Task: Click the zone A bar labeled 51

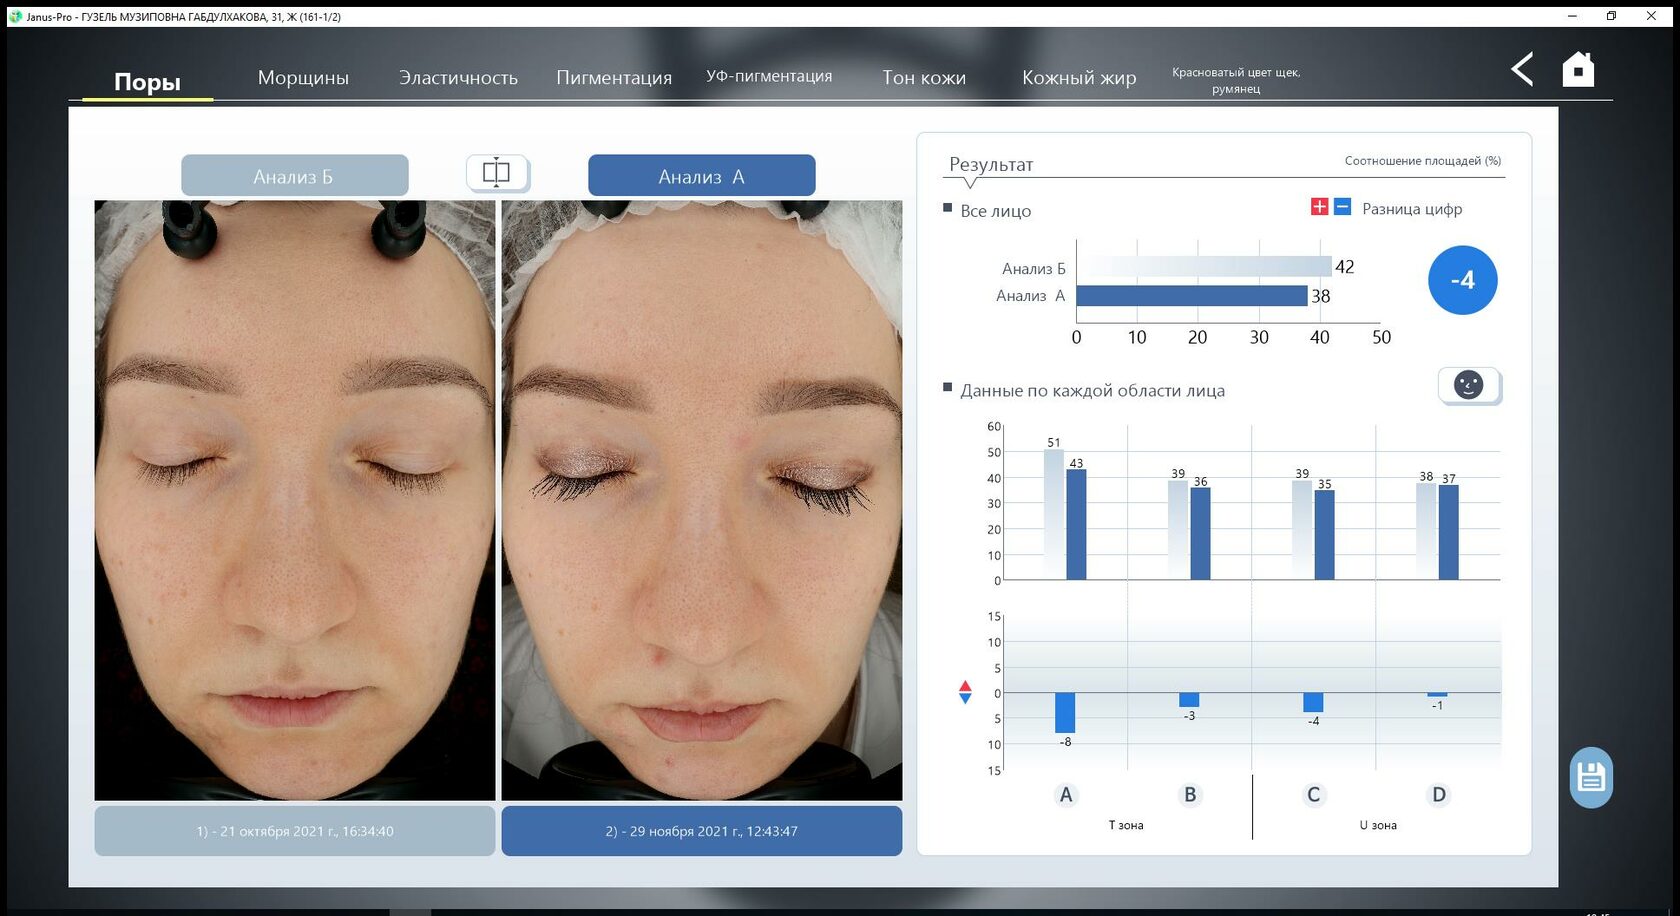Action: (x=1054, y=514)
